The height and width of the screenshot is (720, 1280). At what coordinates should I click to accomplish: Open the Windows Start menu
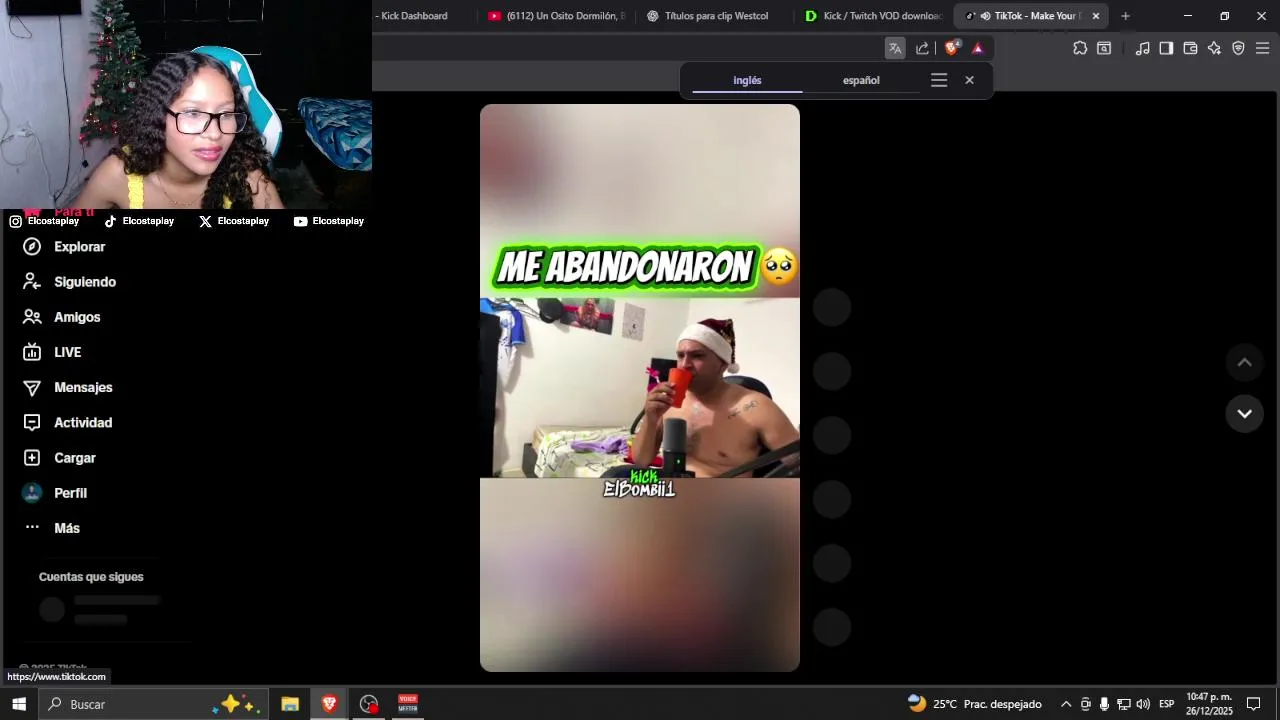[19, 704]
